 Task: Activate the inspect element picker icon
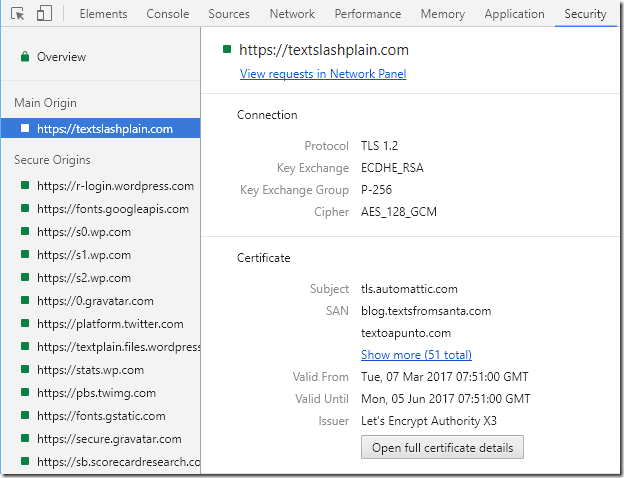[x=18, y=14]
